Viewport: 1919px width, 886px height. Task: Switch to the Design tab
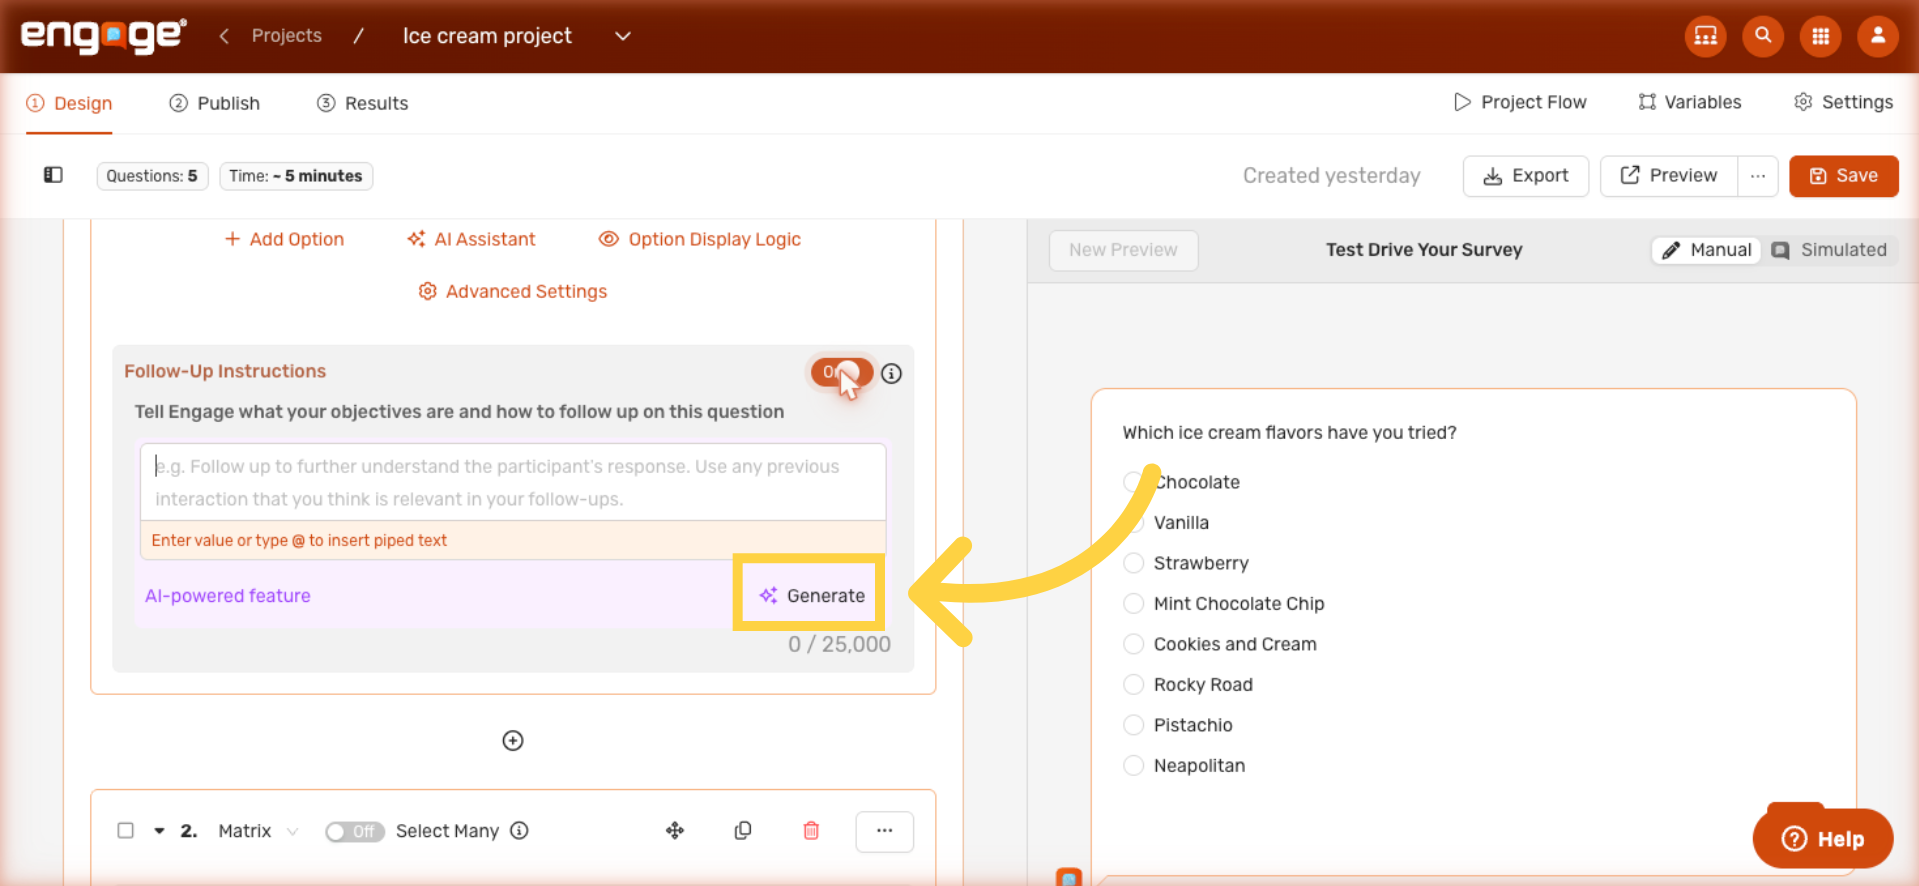69,103
